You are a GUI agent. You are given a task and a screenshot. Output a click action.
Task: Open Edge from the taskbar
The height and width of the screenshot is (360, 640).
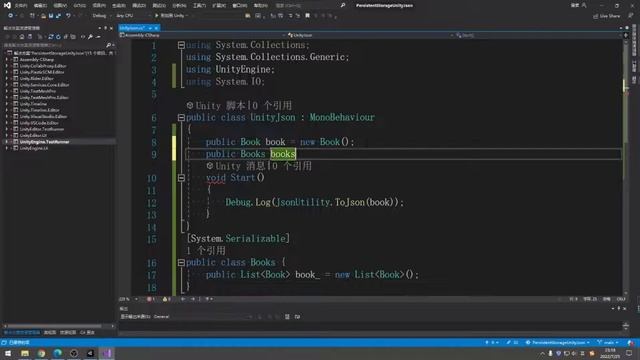[x=58, y=353]
